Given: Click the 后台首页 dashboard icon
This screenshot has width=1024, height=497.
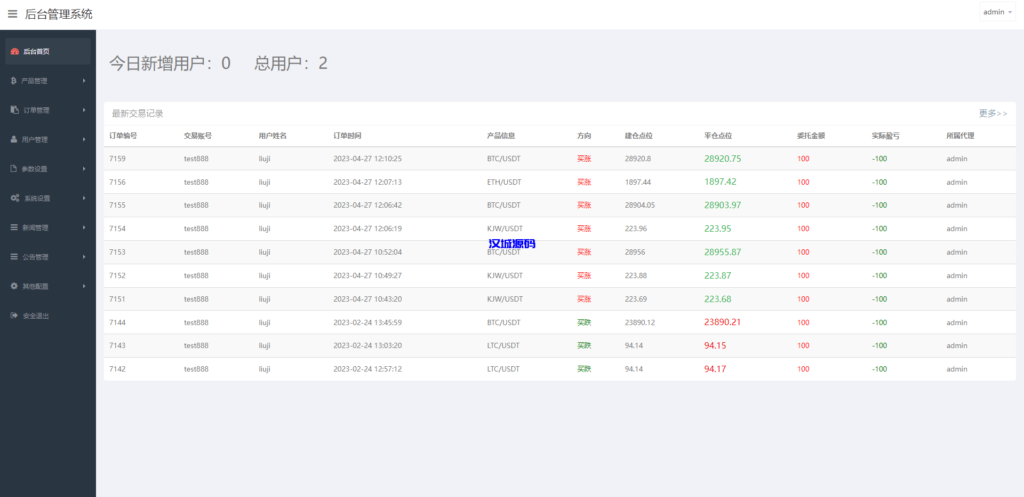Looking at the screenshot, I should pos(13,51).
